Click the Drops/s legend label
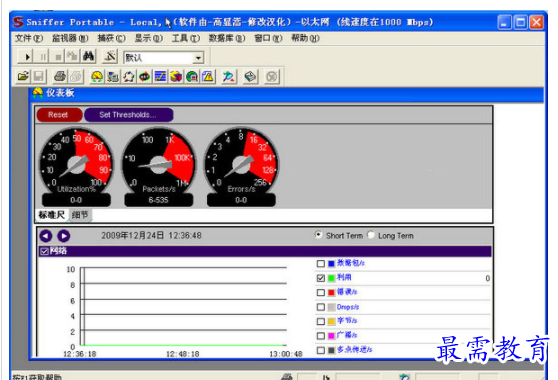The width and height of the screenshot is (558, 380). pyautogui.click(x=348, y=307)
